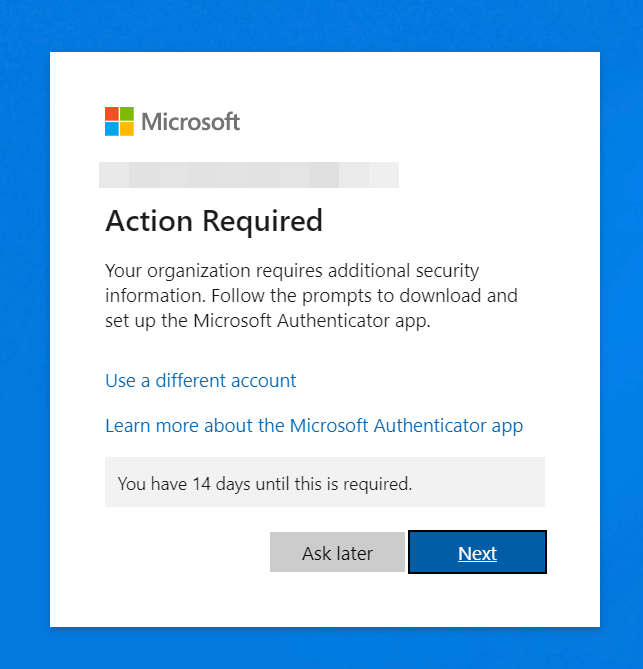Click the 14 days remaining notice banner

point(324,483)
